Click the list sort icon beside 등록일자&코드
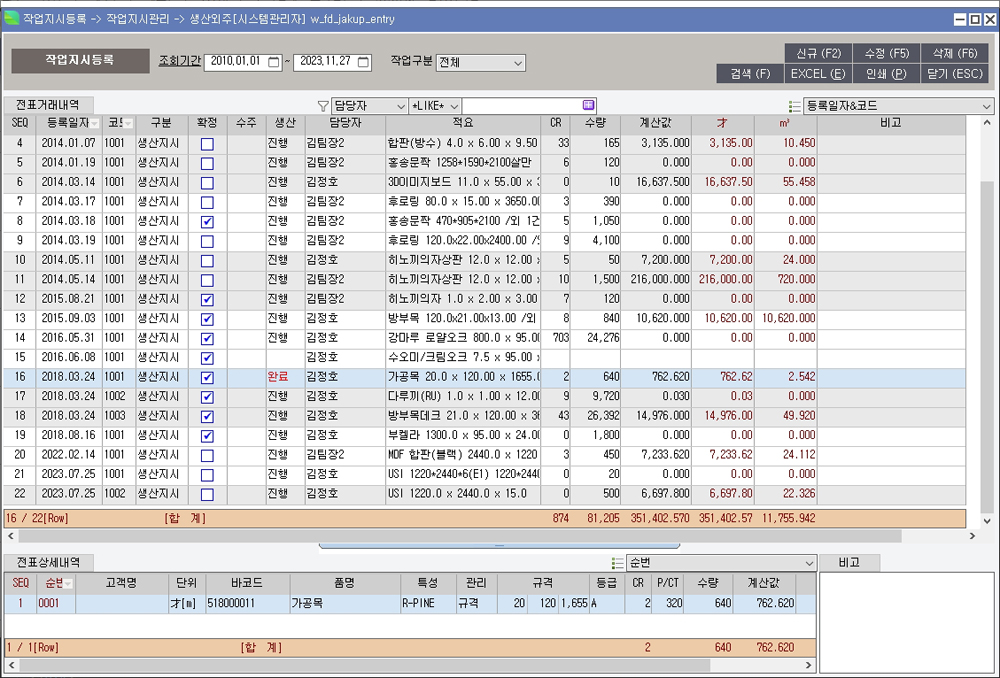Screen dimensions: 1000x678 click(x=794, y=107)
